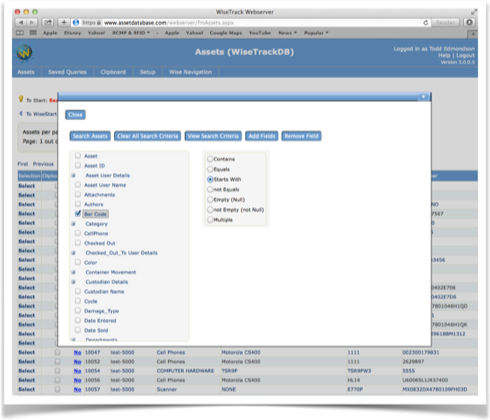The height and width of the screenshot is (420, 490).
Task: Click the No link for asset 10047
Action: click(x=77, y=352)
